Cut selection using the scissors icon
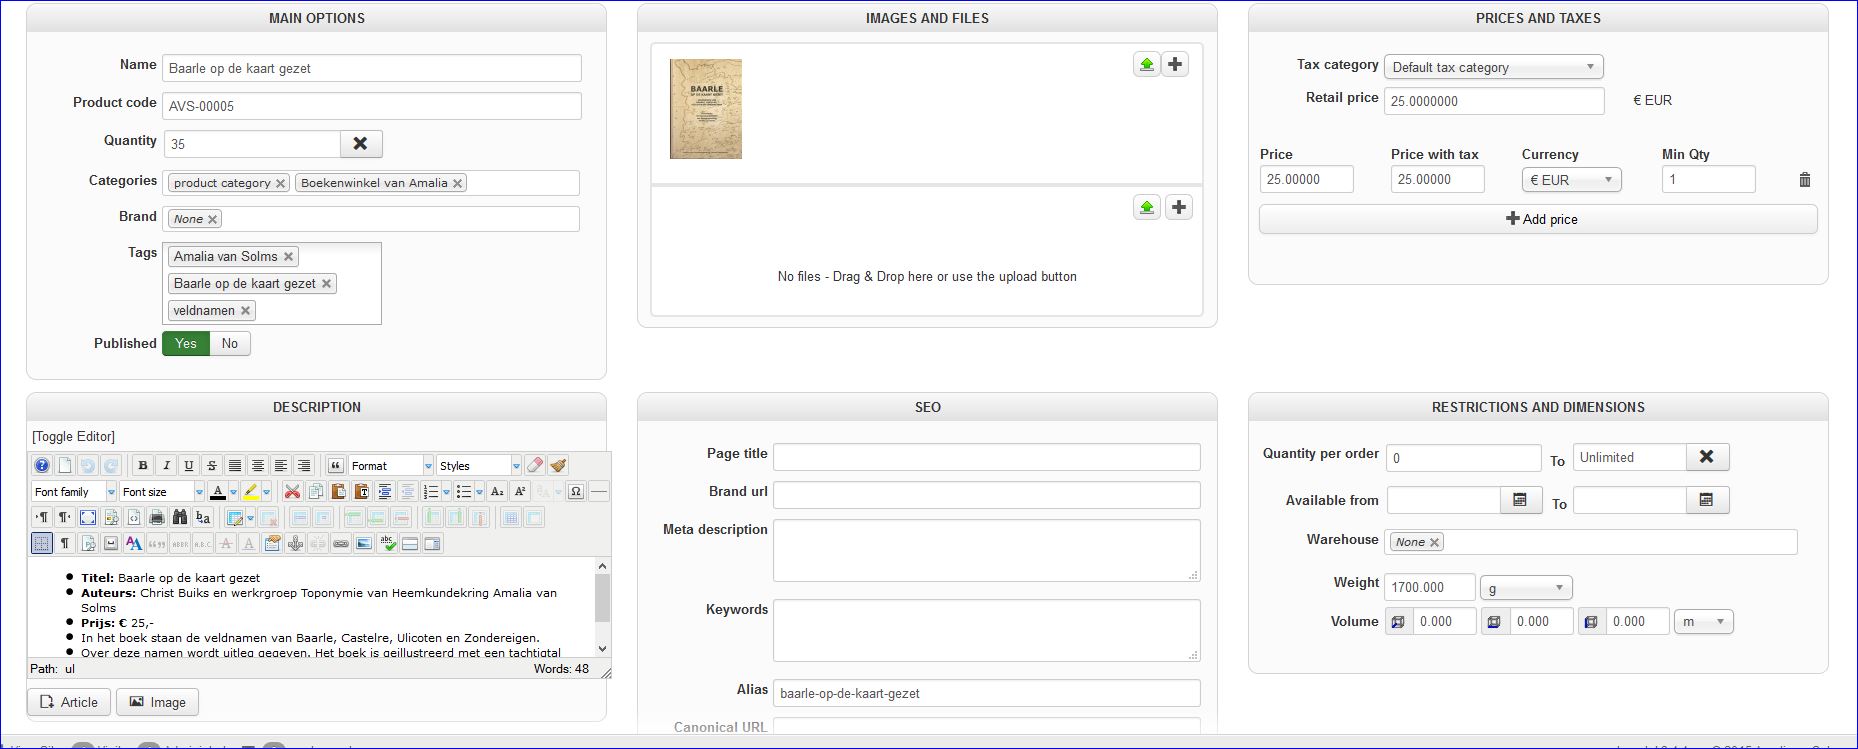Image resolution: width=1858 pixels, height=749 pixels. (292, 491)
